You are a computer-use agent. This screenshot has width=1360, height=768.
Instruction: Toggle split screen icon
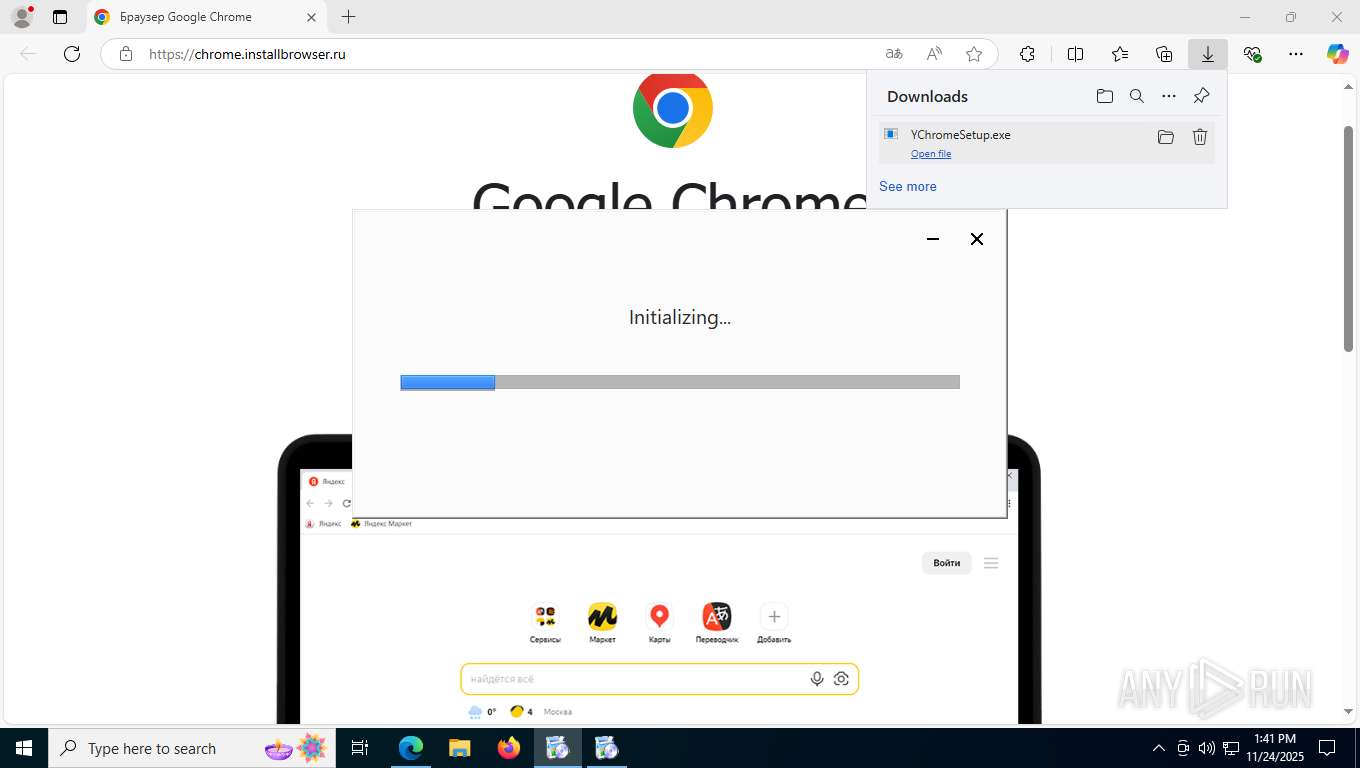click(1075, 54)
